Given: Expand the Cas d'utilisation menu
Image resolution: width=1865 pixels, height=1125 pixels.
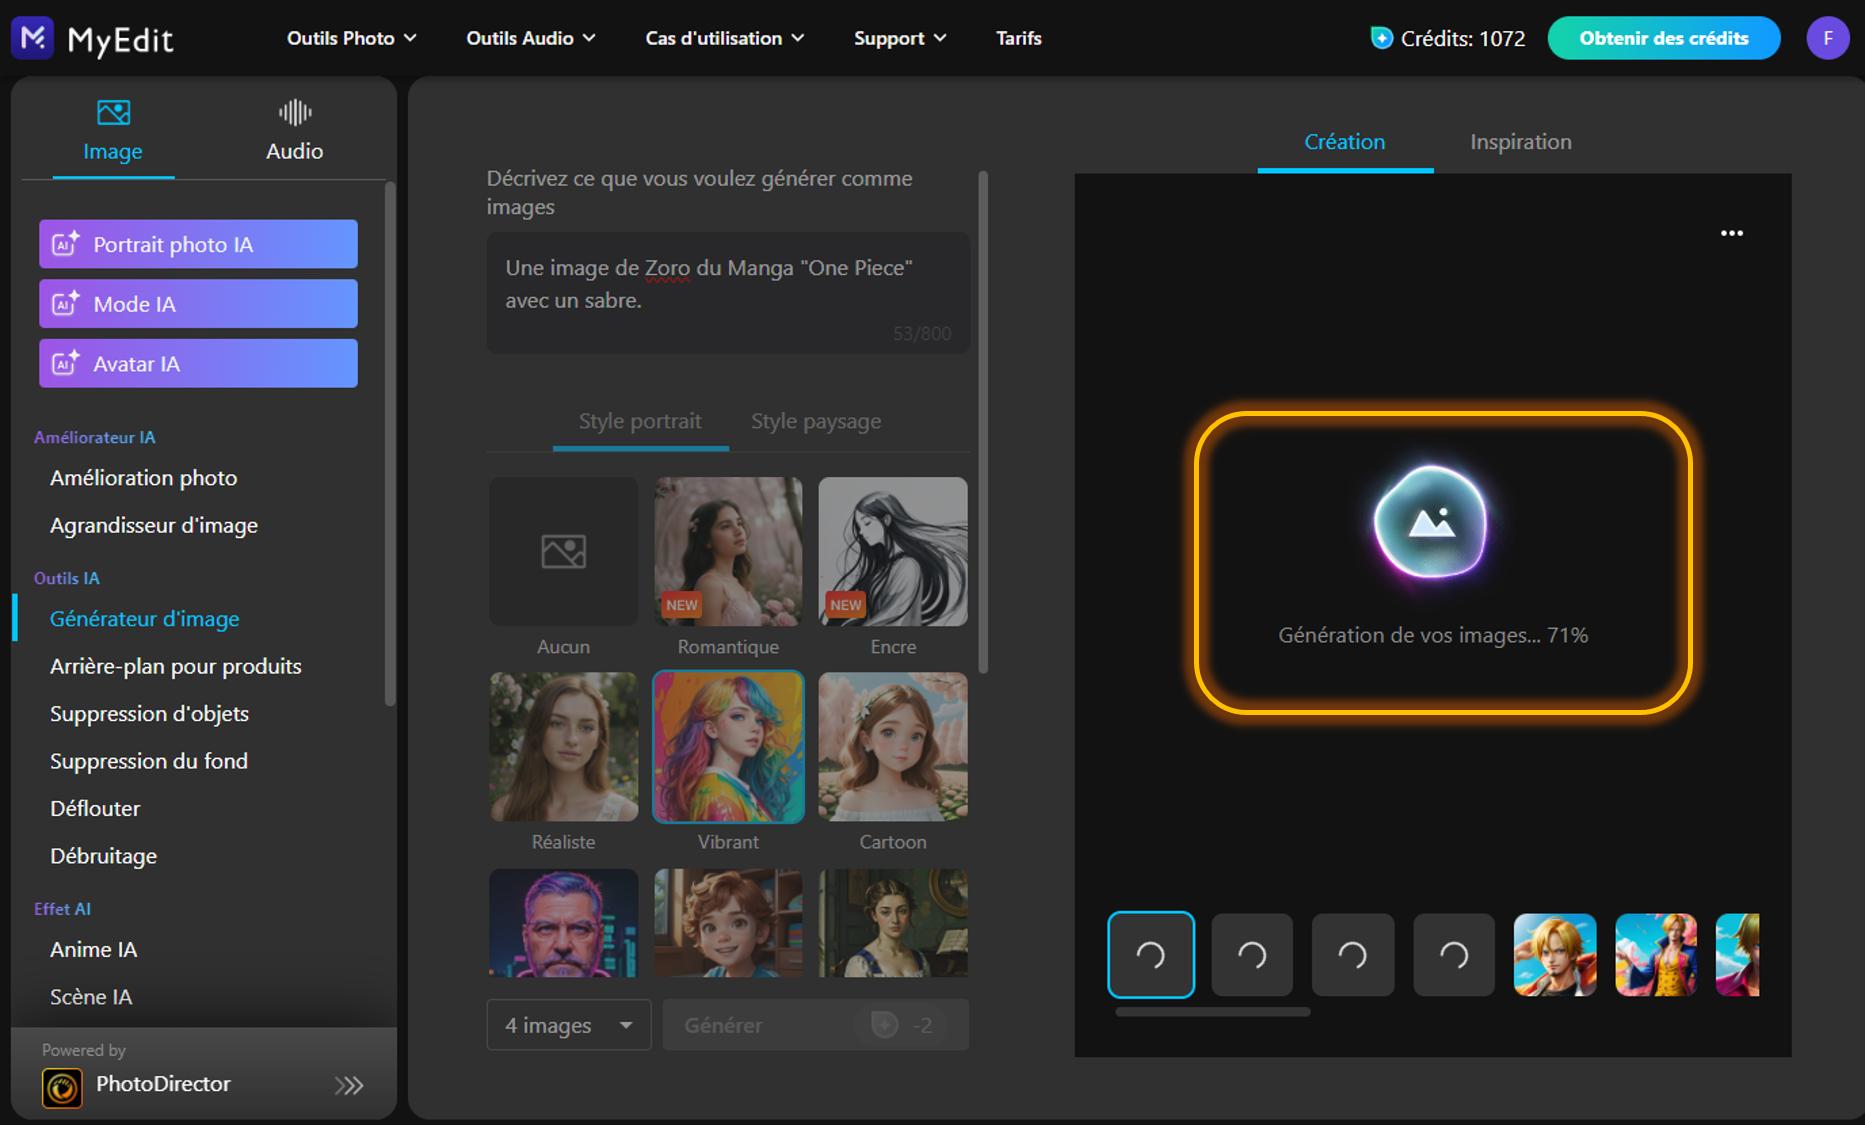Looking at the screenshot, I should 724,38.
